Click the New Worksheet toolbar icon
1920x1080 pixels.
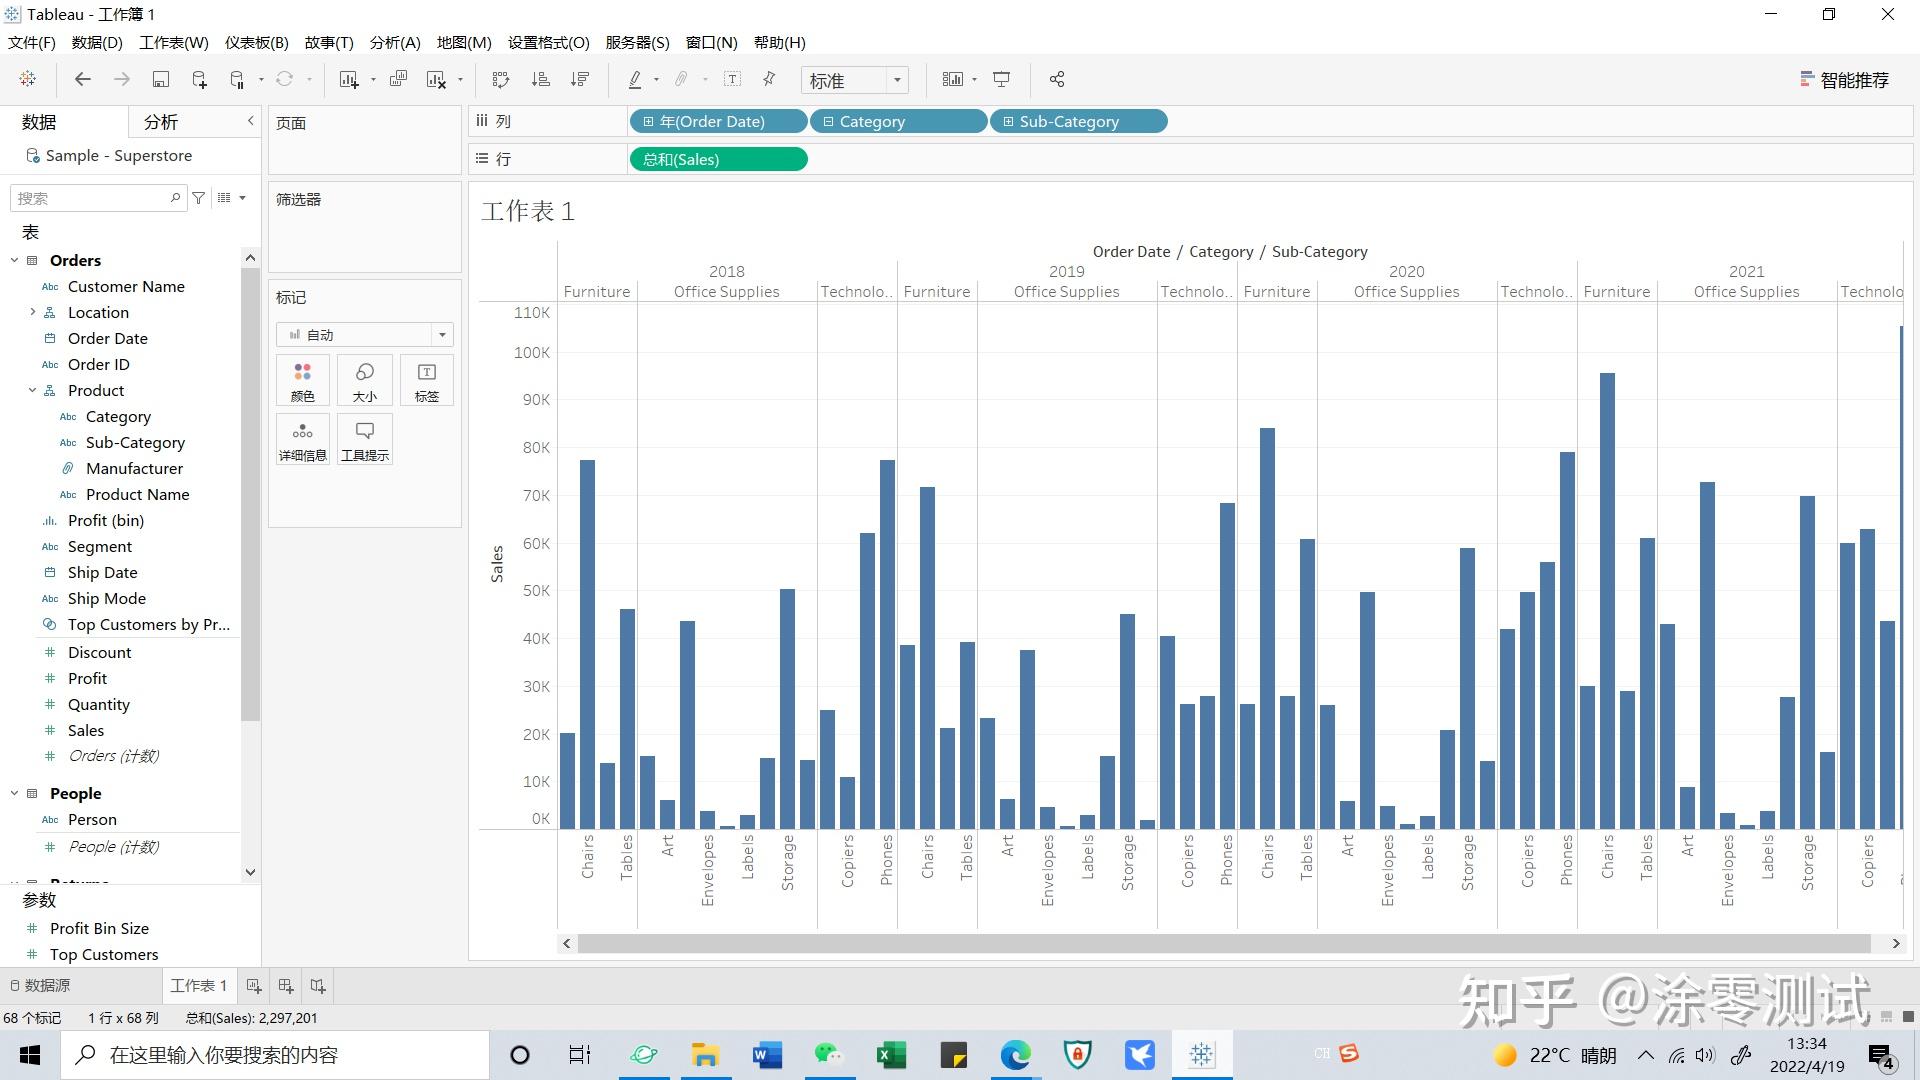348,79
